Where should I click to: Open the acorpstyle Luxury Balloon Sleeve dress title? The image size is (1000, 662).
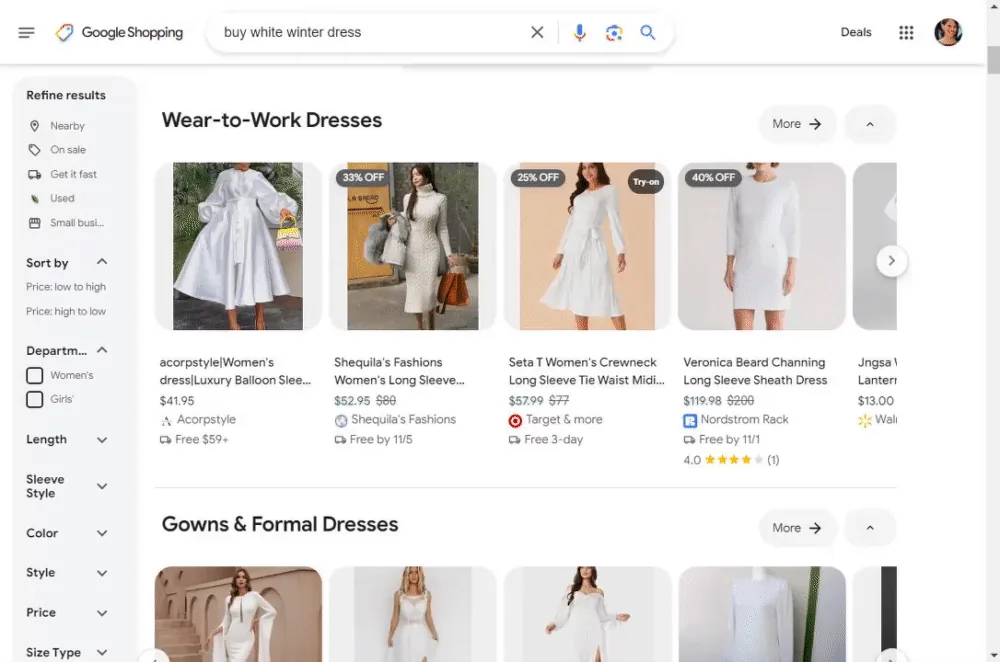tap(235, 371)
